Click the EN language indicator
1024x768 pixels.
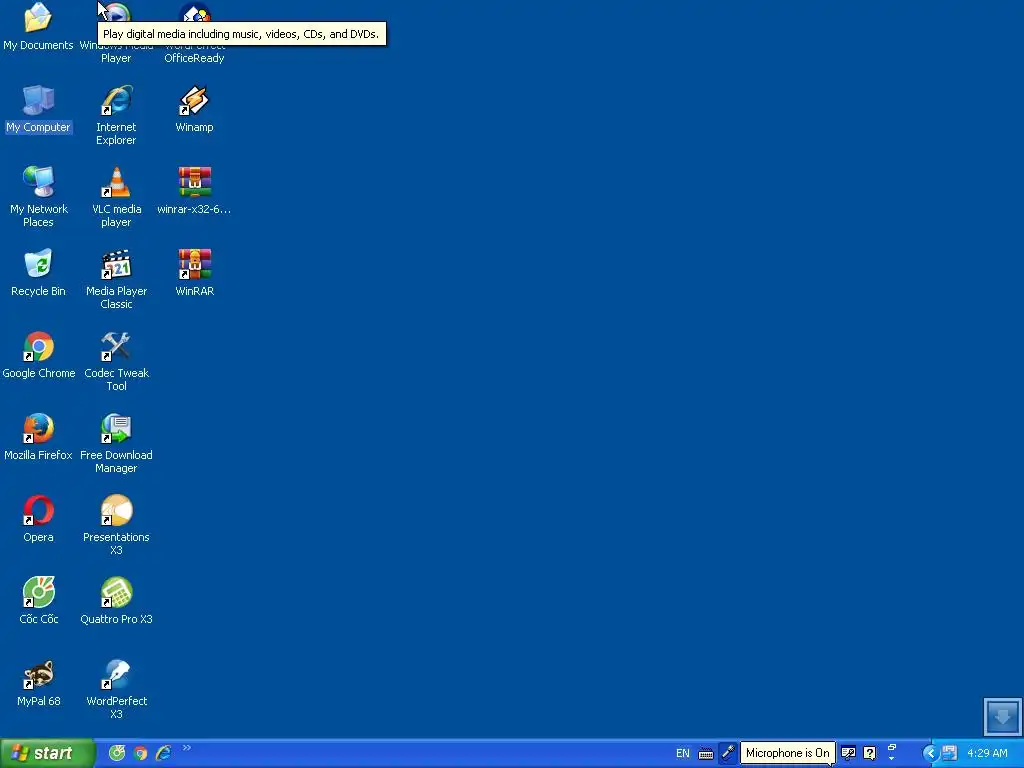pyautogui.click(x=682, y=753)
